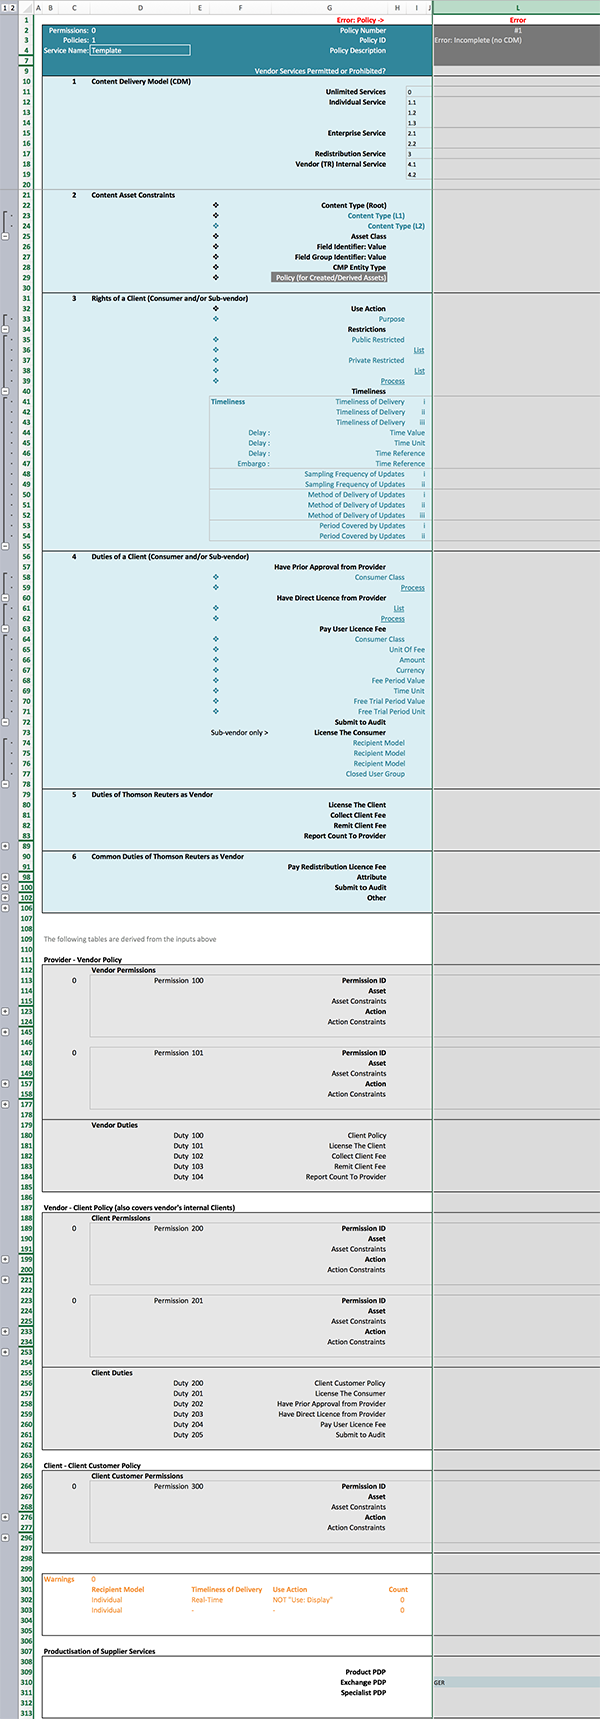This screenshot has width=600, height=1719.
Task: Collapse the outline group ending at row 55
Action: click(x=6, y=546)
